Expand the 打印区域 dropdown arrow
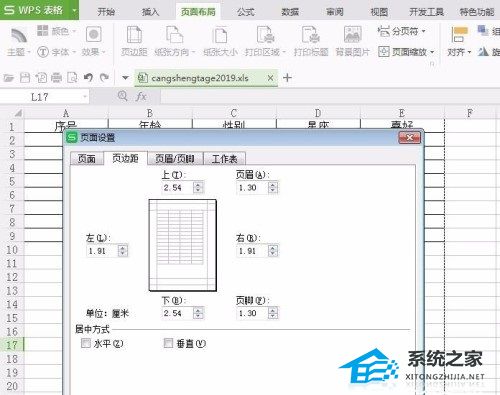Screen dimensions: 500x395 pyautogui.click(x=284, y=52)
